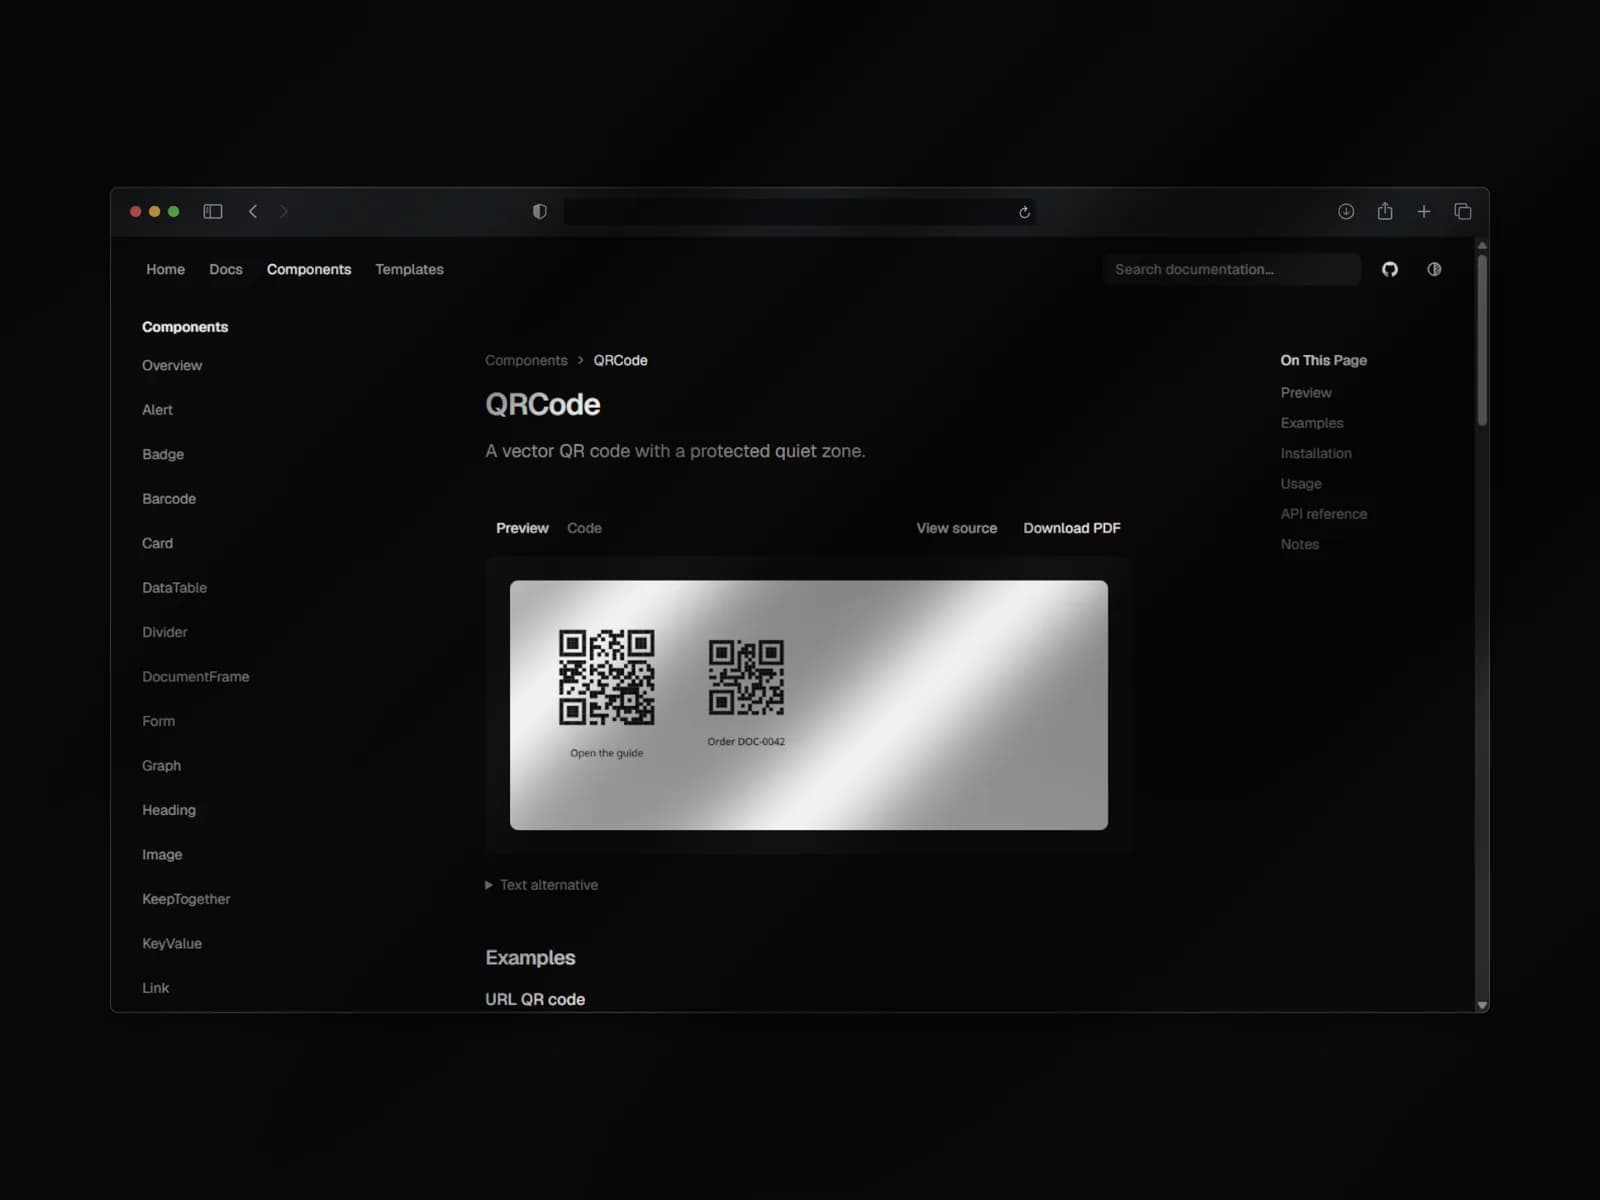1600x1200 pixels.
Task: Switch to the Code tab
Action: pos(584,528)
